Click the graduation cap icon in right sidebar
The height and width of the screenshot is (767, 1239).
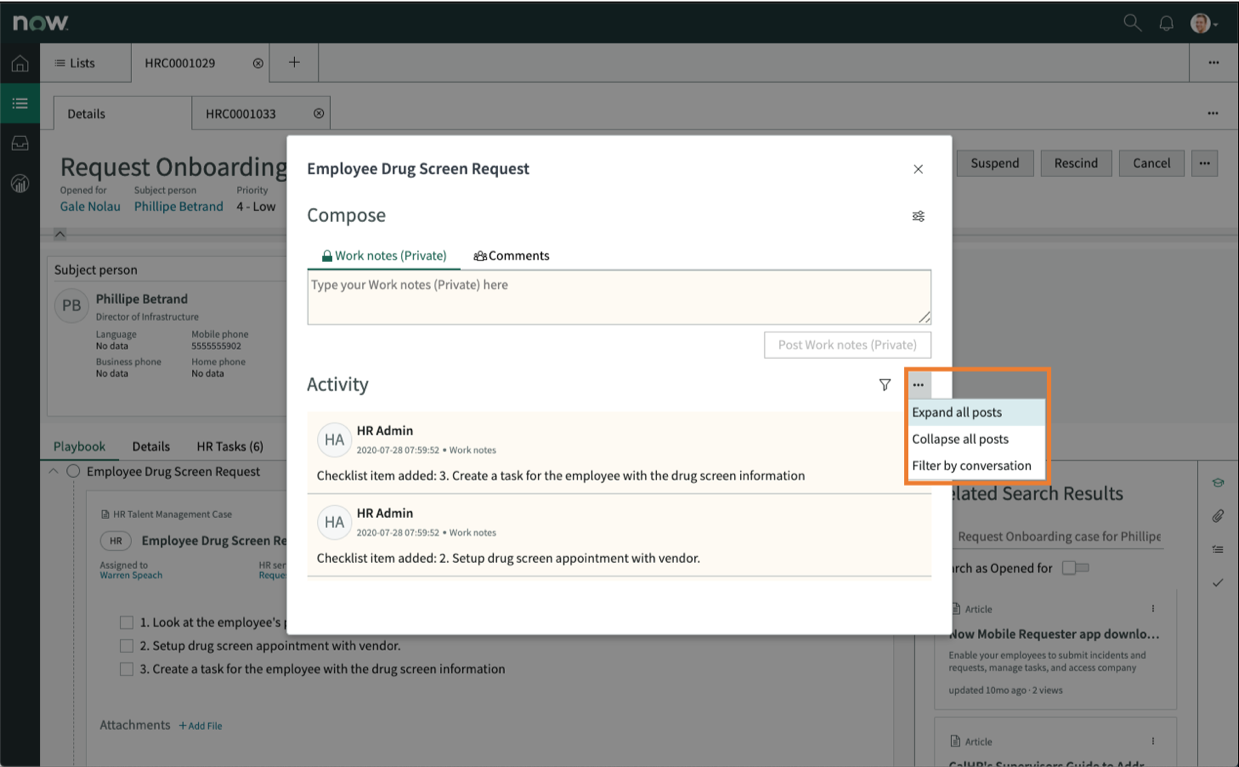pyautogui.click(x=1217, y=483)
